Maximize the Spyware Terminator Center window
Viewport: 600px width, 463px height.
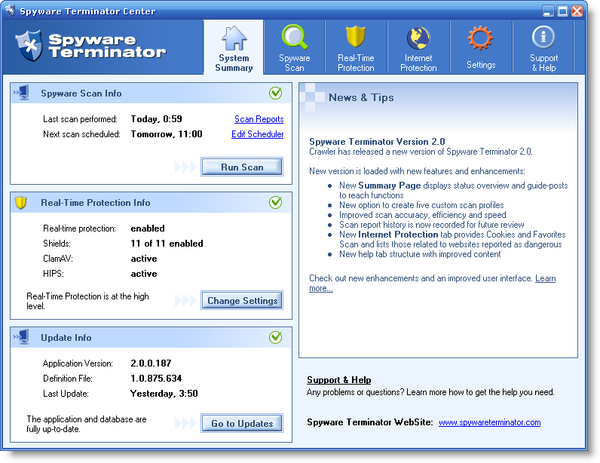point(562,11)
